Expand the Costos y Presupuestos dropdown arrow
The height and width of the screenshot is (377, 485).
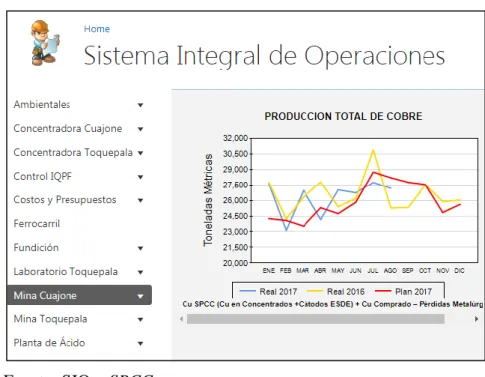140,200
